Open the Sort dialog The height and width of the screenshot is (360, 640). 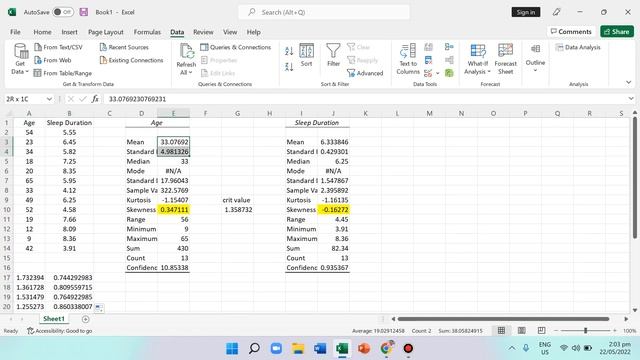point(306,55)
